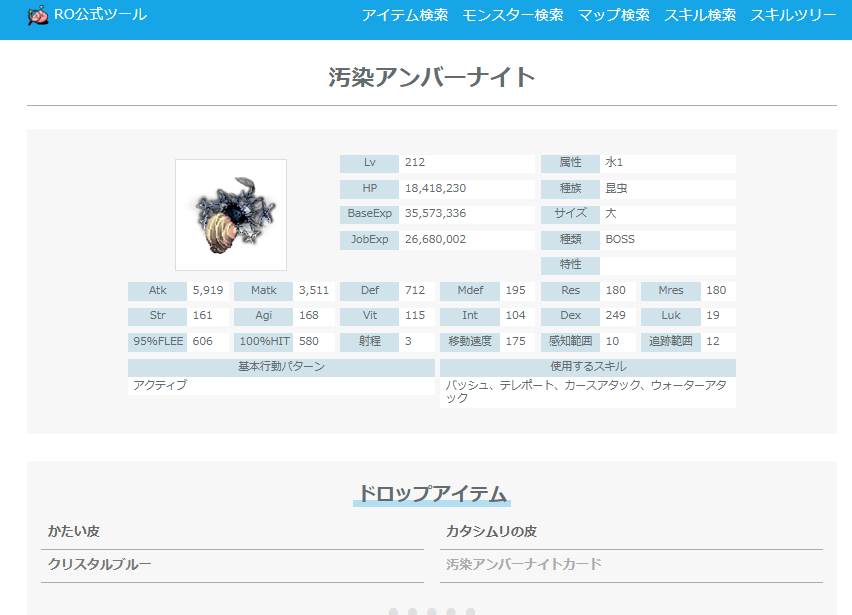Open the RO公式ツール home link
The height and width of the screenshot is (615, 852).
click(100, 15)
